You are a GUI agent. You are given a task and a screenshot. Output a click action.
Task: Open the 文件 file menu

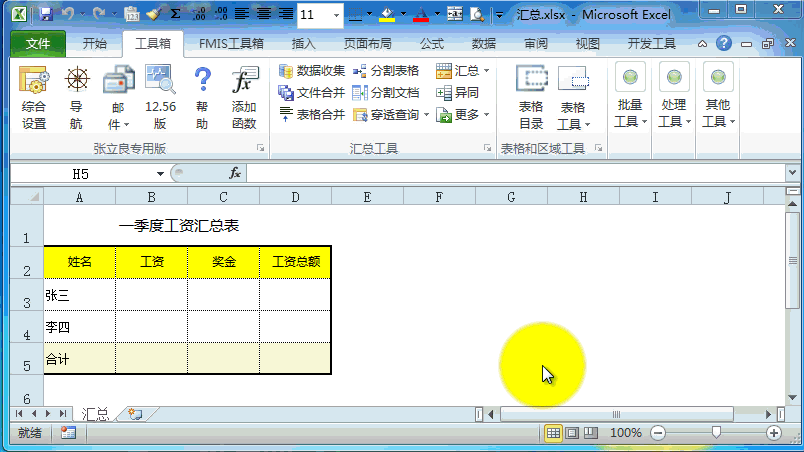point(38,44)
